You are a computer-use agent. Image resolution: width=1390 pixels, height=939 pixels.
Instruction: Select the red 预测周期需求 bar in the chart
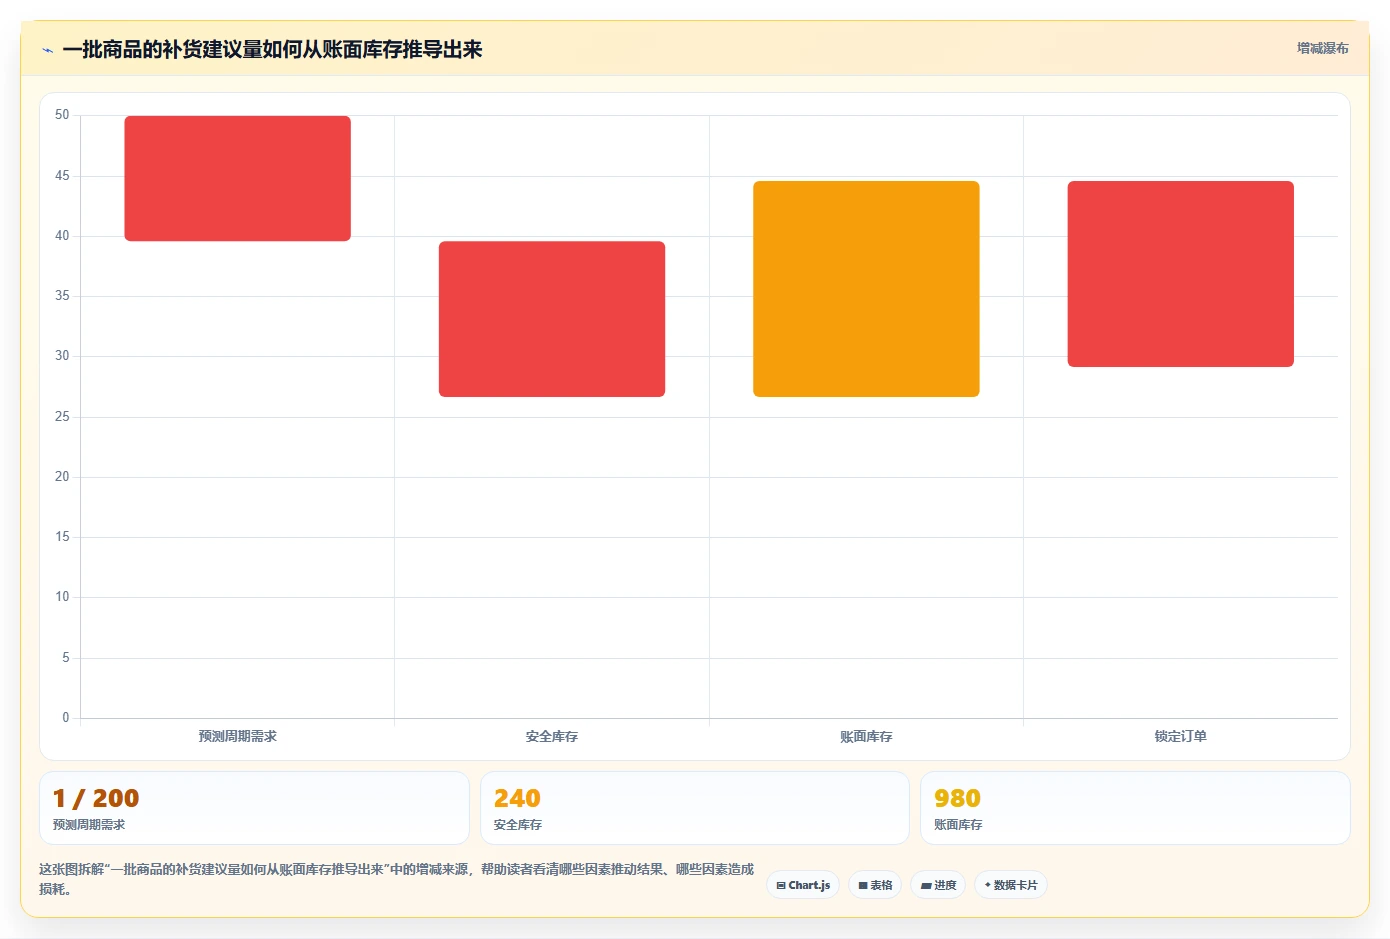pyautogui.click(x=237, y=179)
